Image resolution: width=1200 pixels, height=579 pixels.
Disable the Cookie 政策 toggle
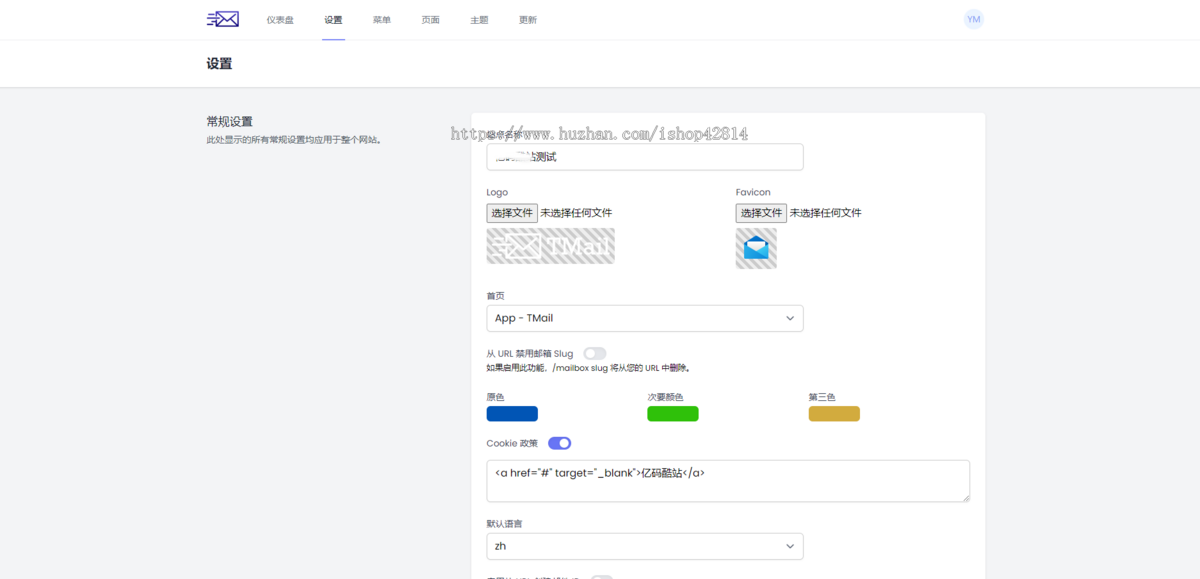[x=559, y=443]
